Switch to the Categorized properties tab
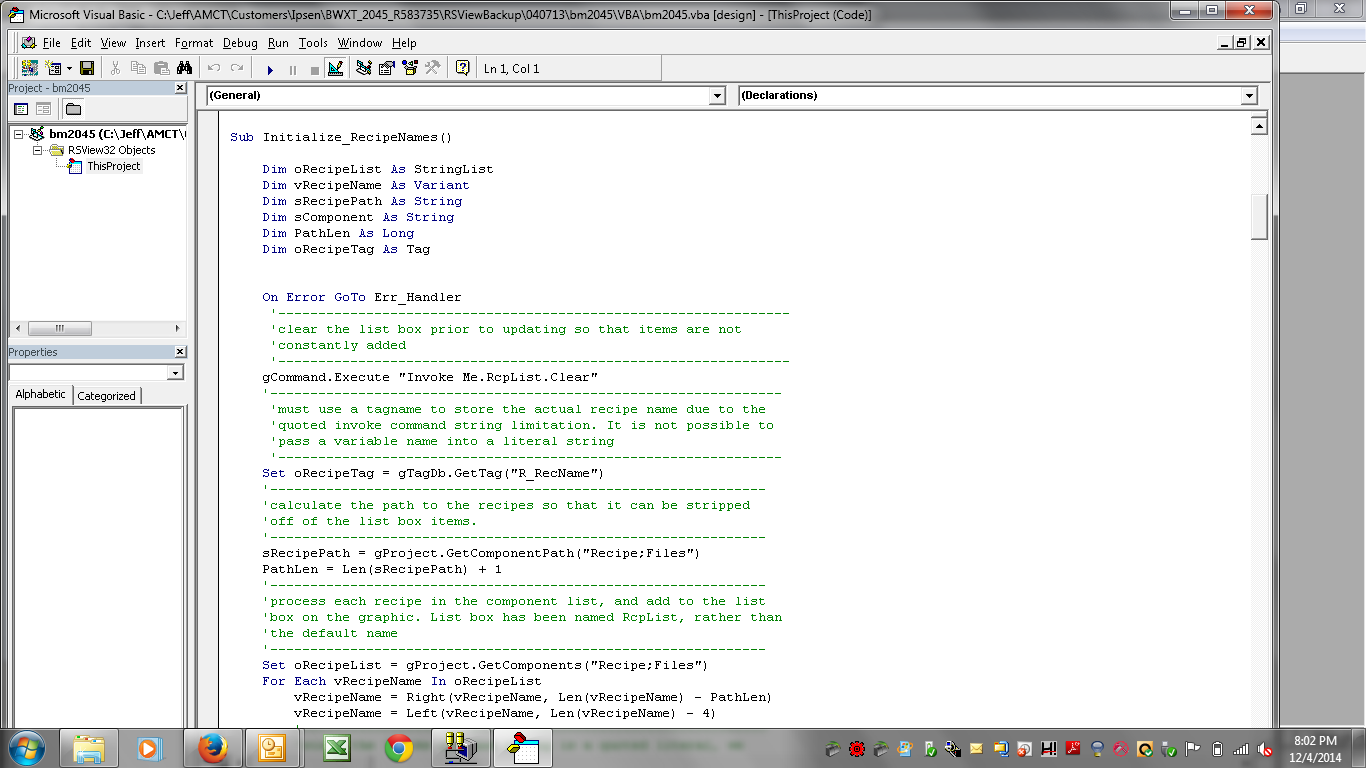This screenshot has height=768, width=1366. click(106, 396)
